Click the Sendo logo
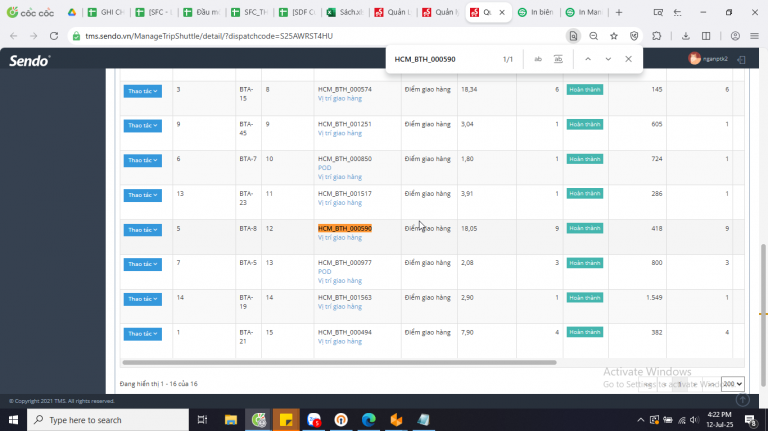 coord(29,61)
